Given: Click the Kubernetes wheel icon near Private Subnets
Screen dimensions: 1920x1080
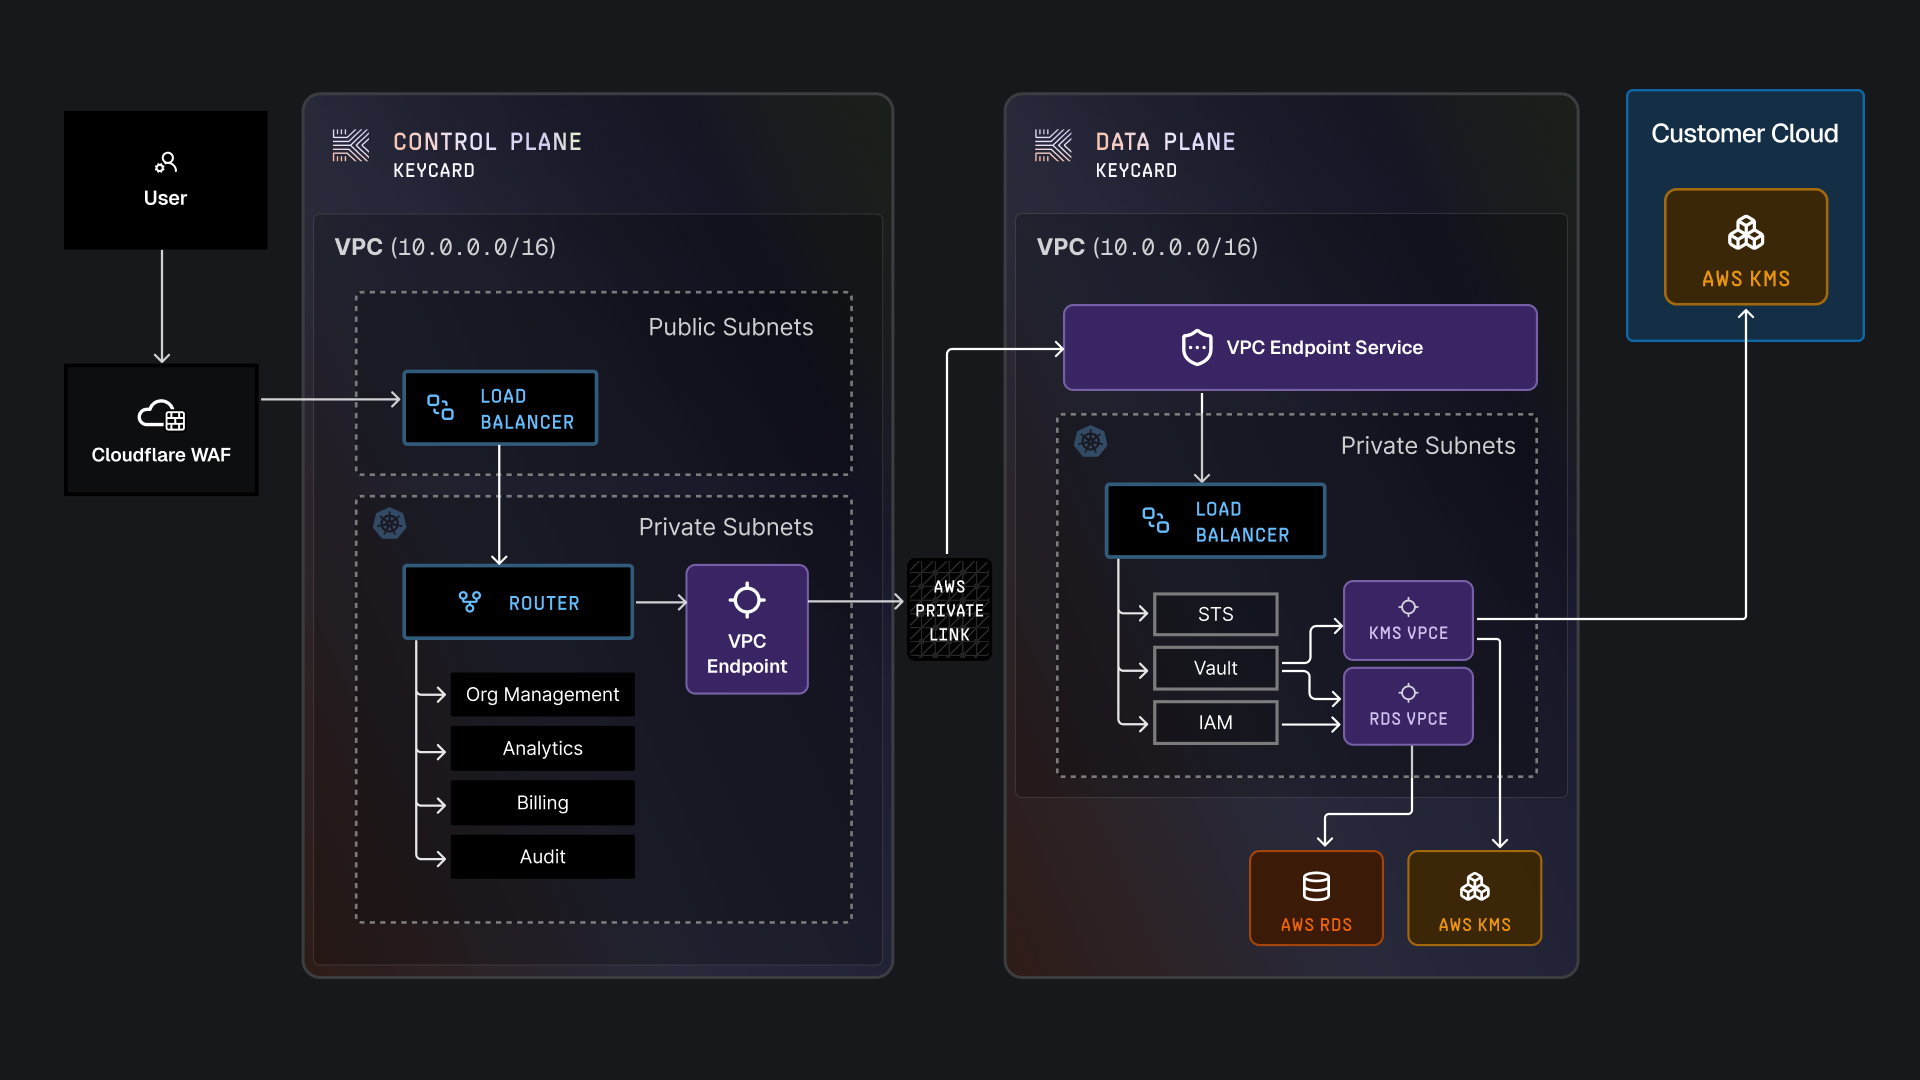Looking at the screenshot, I should (x=390, y=523).
